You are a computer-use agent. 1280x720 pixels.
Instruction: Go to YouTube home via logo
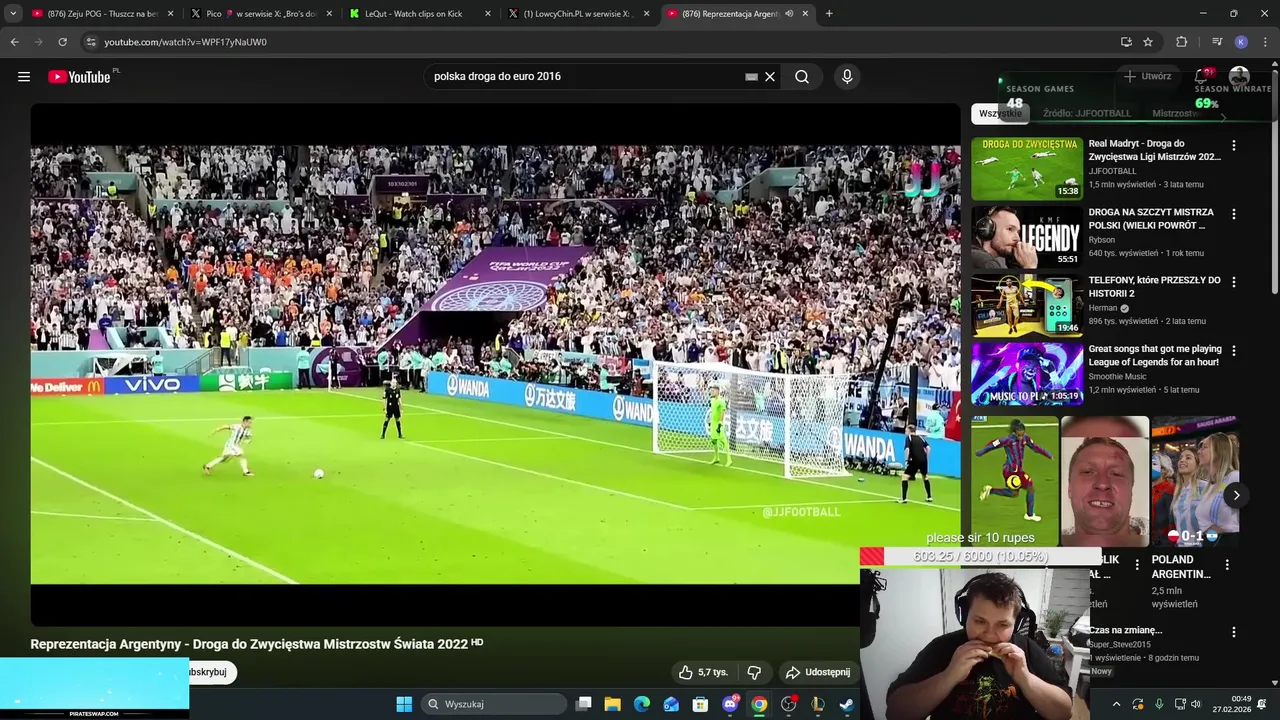tap(79, 77)
